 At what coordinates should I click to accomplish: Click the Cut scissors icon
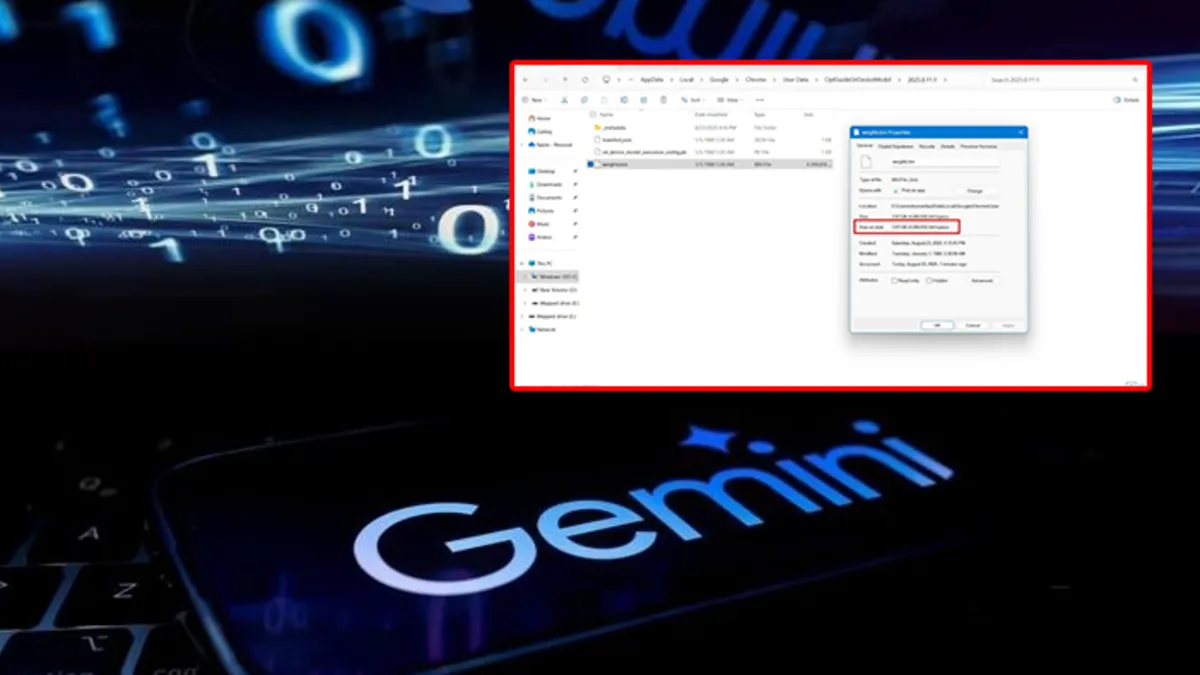click(564, 100)
